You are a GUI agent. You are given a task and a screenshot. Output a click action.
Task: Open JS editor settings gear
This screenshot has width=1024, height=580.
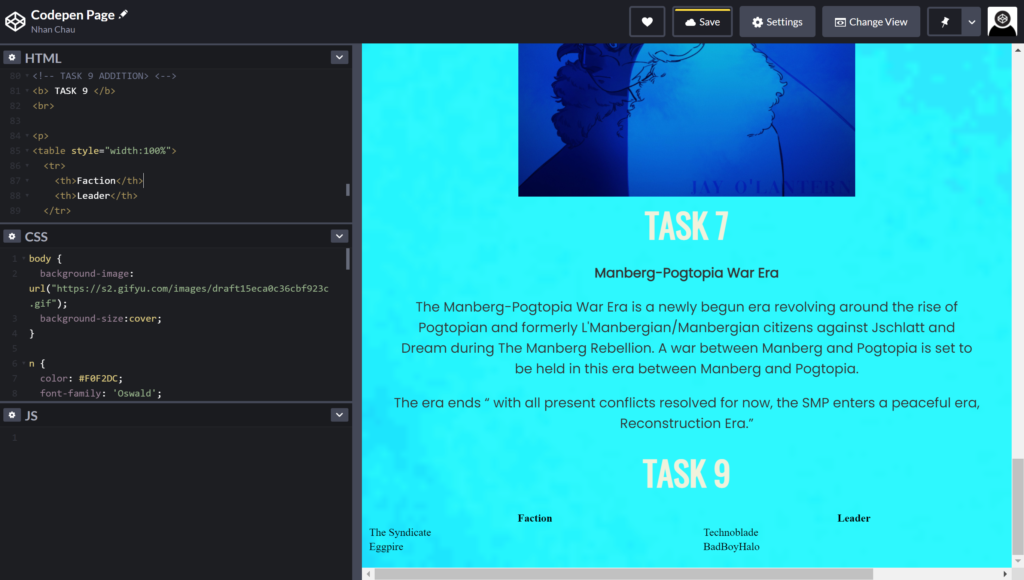12,415
